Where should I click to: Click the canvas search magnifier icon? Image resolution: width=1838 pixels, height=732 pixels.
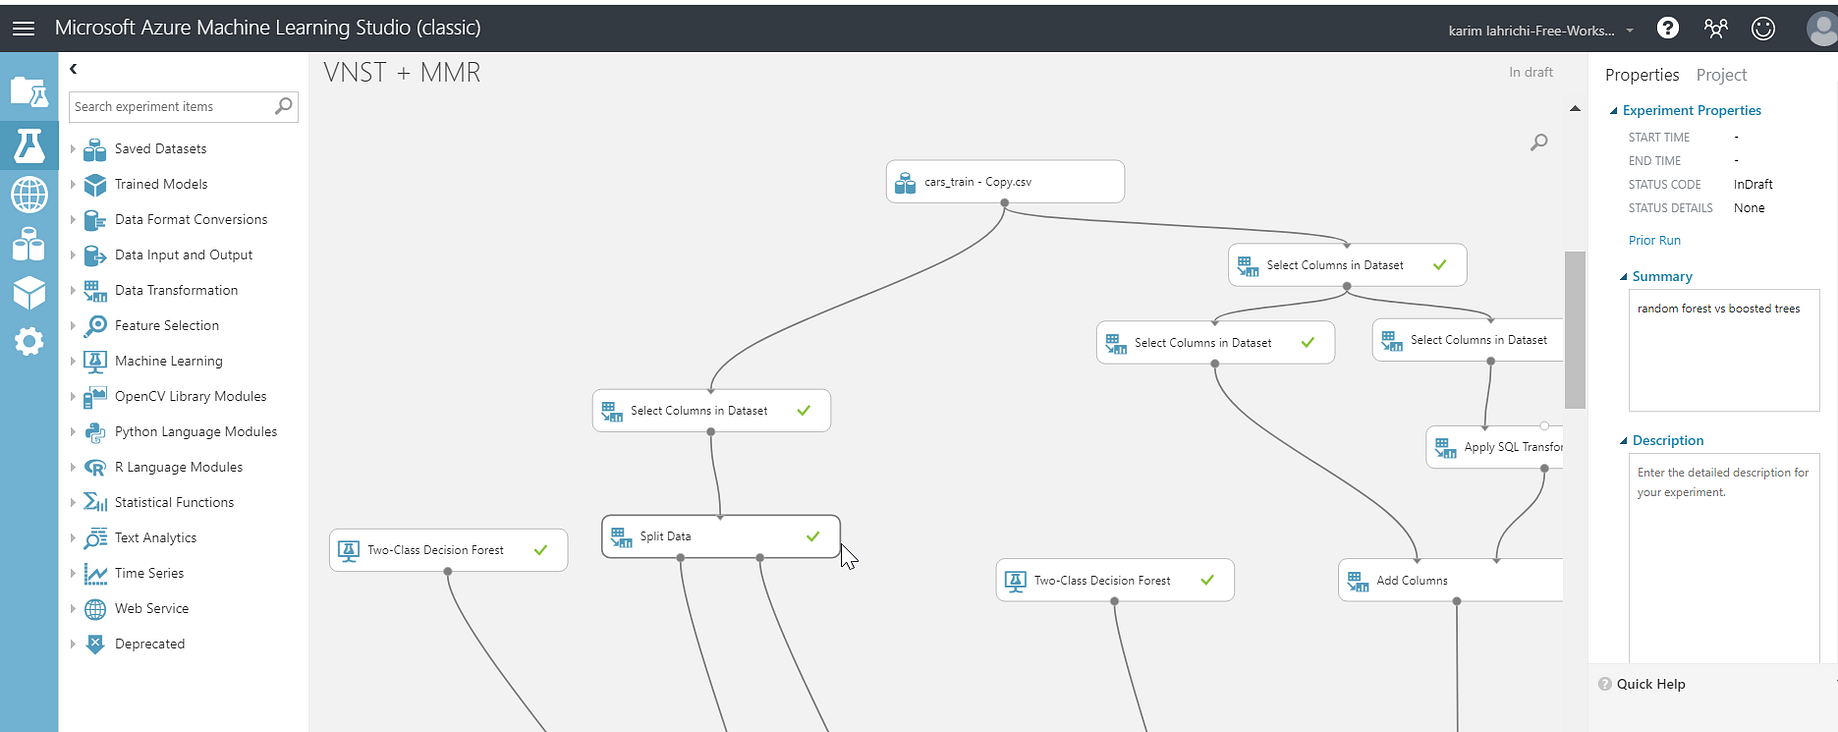pos(1539,143)
